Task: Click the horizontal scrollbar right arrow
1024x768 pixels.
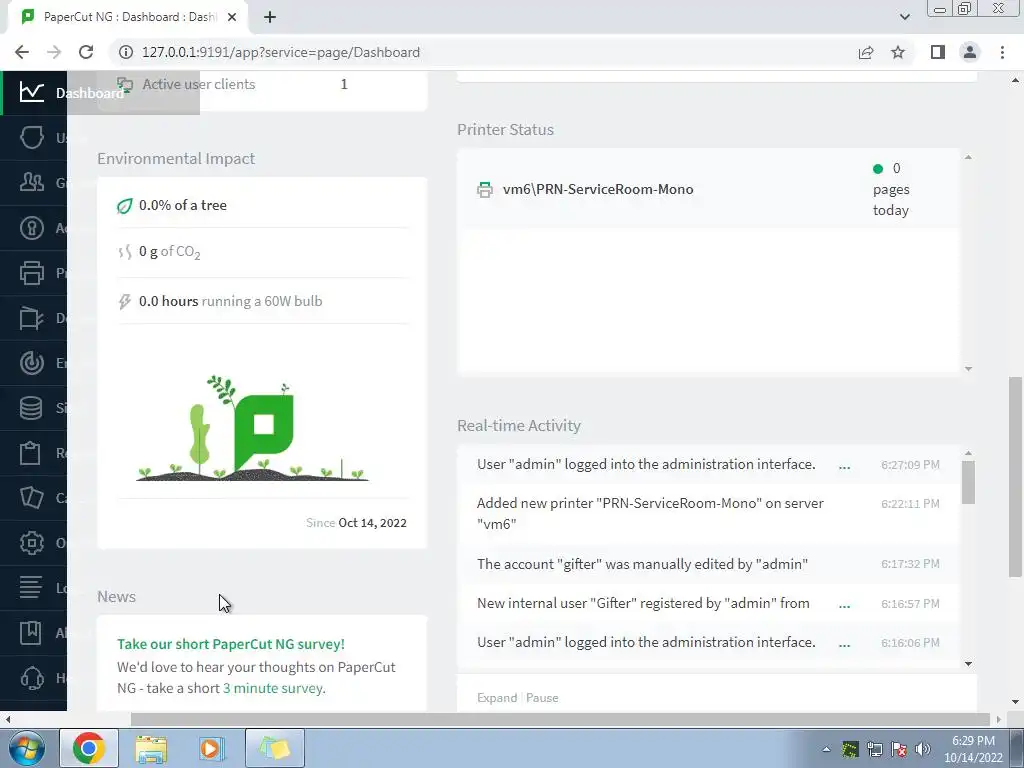Action: click(x=999, y=720)
